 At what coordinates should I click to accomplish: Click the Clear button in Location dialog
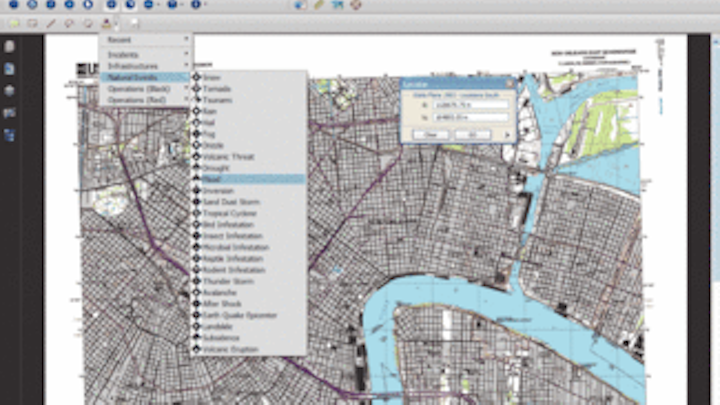click(430, 135)
